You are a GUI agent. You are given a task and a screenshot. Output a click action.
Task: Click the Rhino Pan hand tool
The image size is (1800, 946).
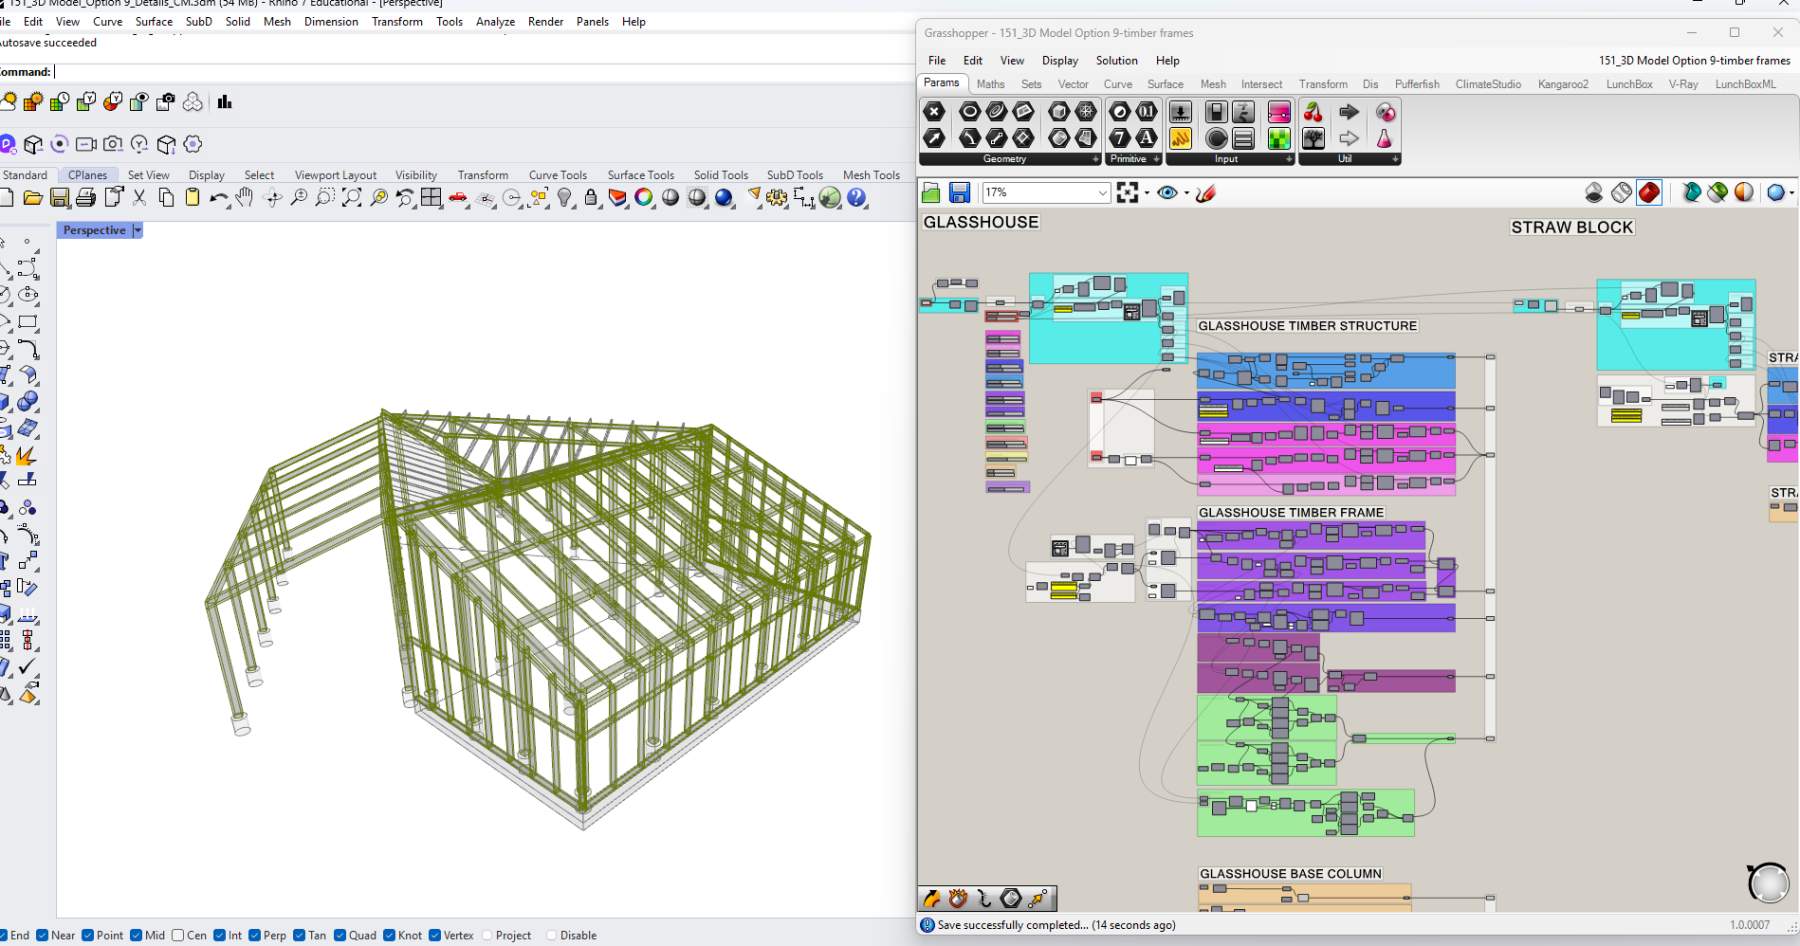(245, 198)
